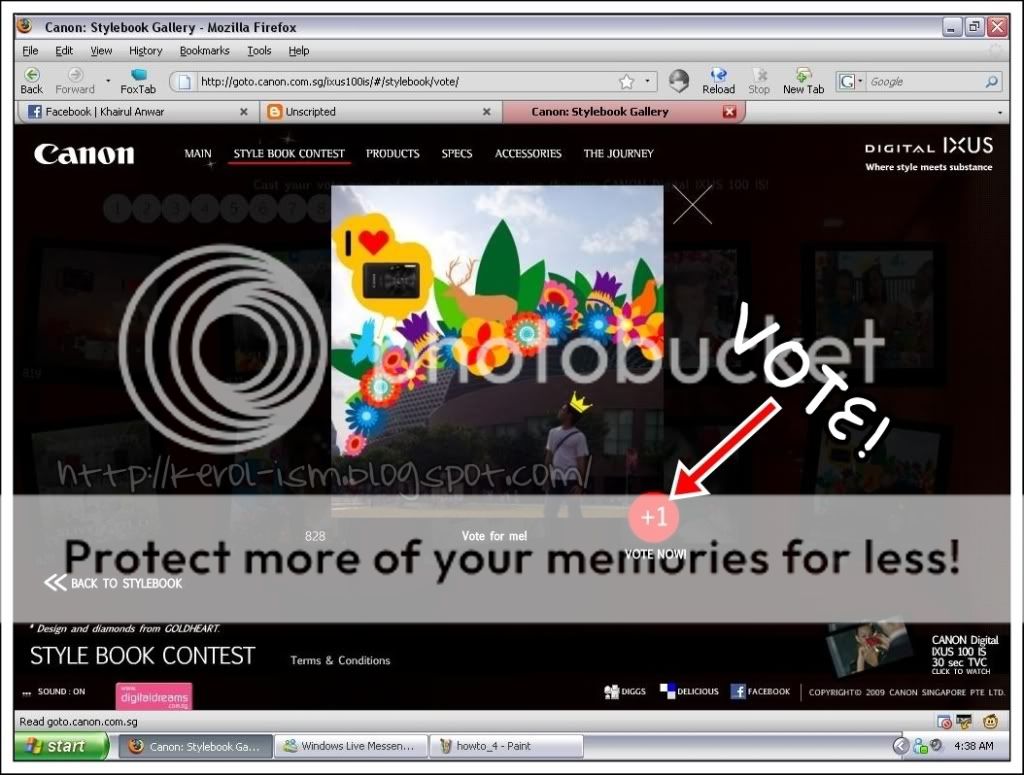Click the system tray clock 4:38 AM
1024x775 pixels.
[973, 746]
